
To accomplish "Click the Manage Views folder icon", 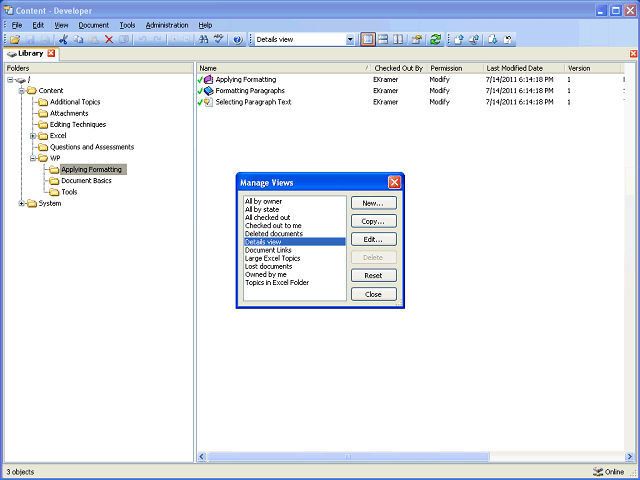I will coord(417,40).
